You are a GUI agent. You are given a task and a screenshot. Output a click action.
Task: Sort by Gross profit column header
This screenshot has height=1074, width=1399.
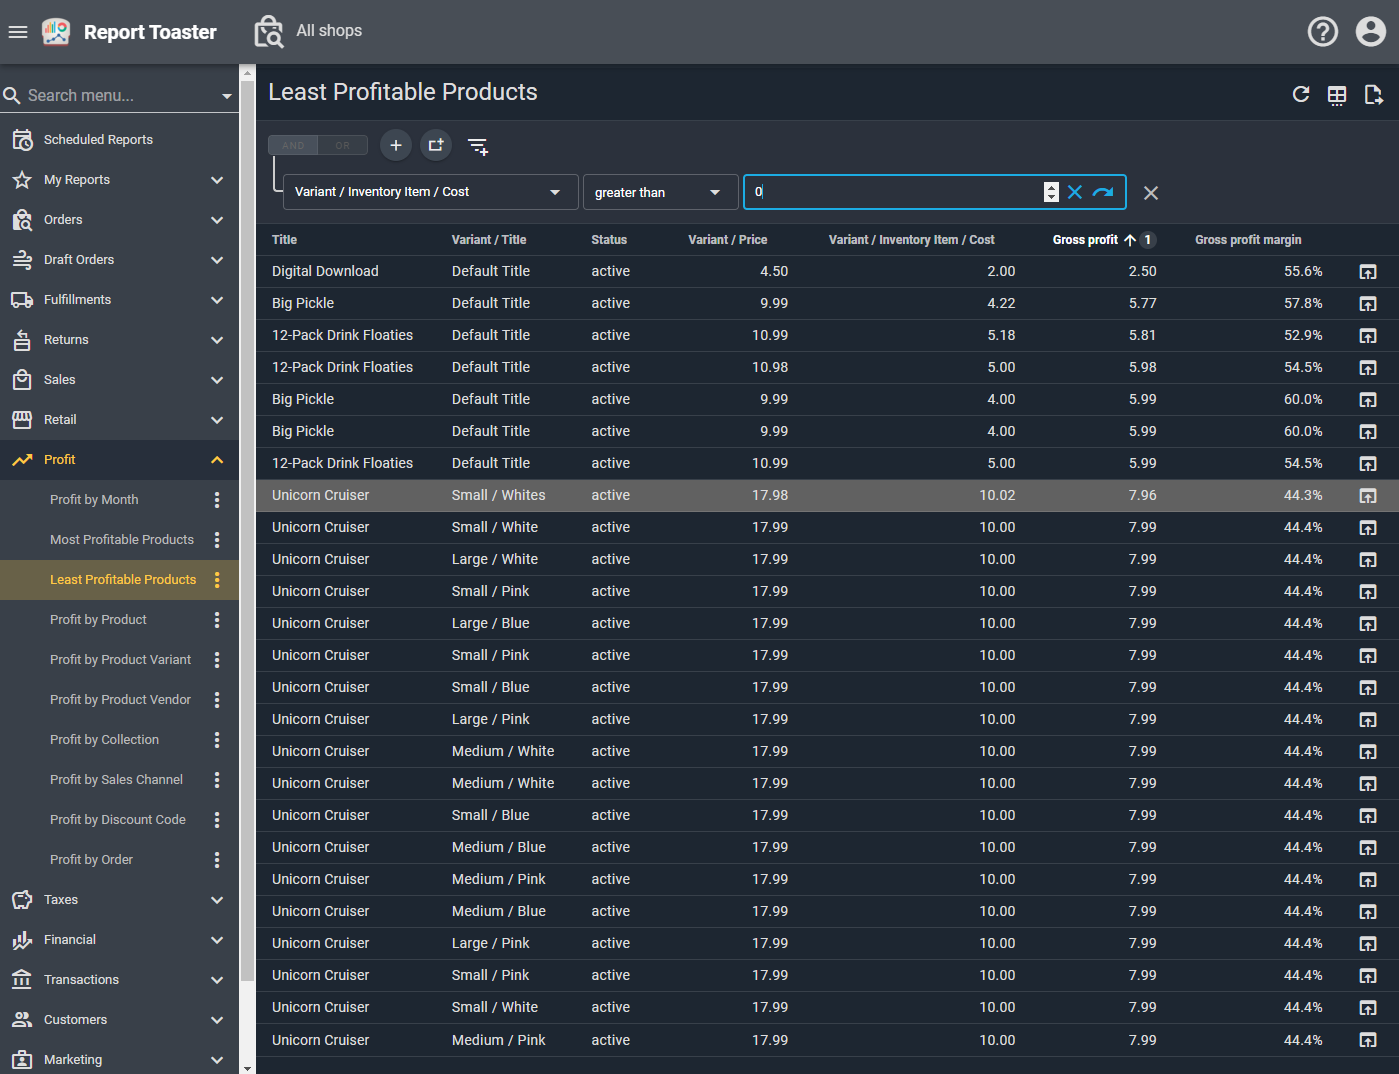pos(1085,240)
